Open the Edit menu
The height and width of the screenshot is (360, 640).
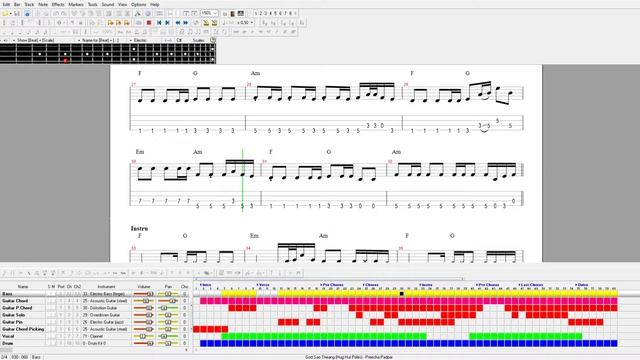tap(6, 4)
